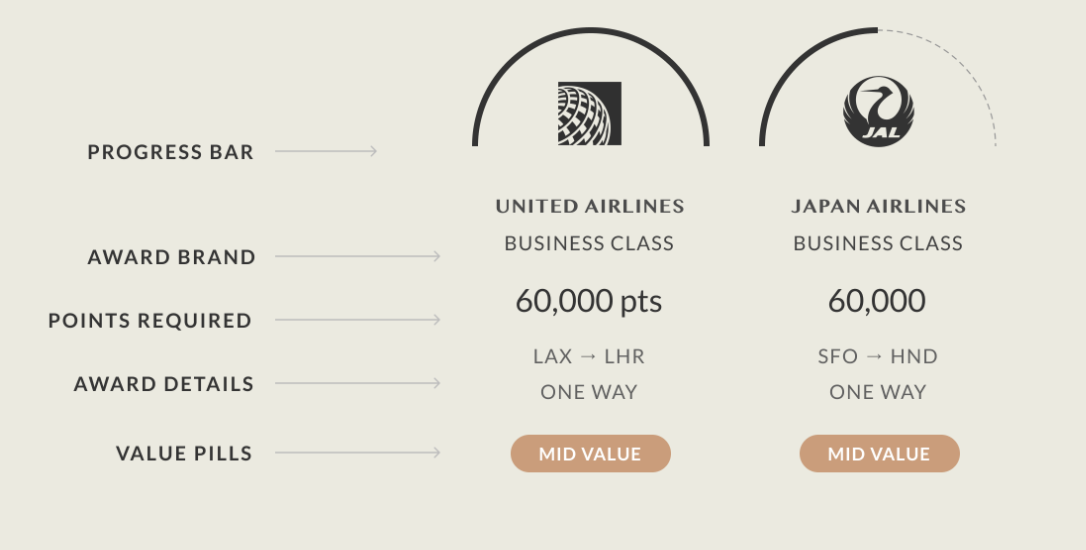Click the arrow next to Award Details label

[x=357, y=382]
